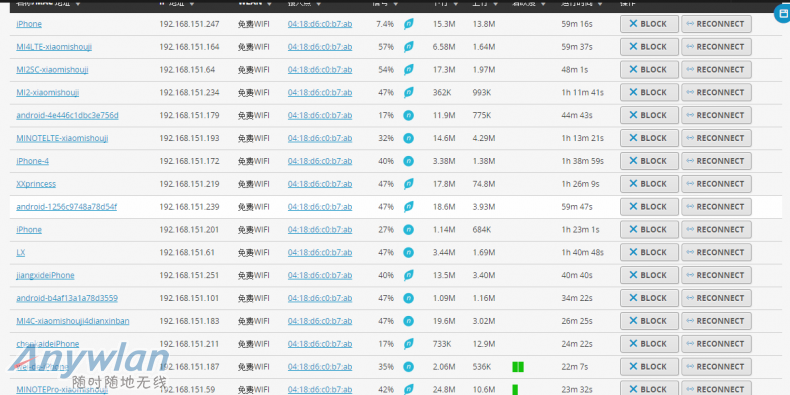Reconnect the XXprincess client
Image resolution: width=790 pixels, height=395 pixels.
[x=716, y=184]
